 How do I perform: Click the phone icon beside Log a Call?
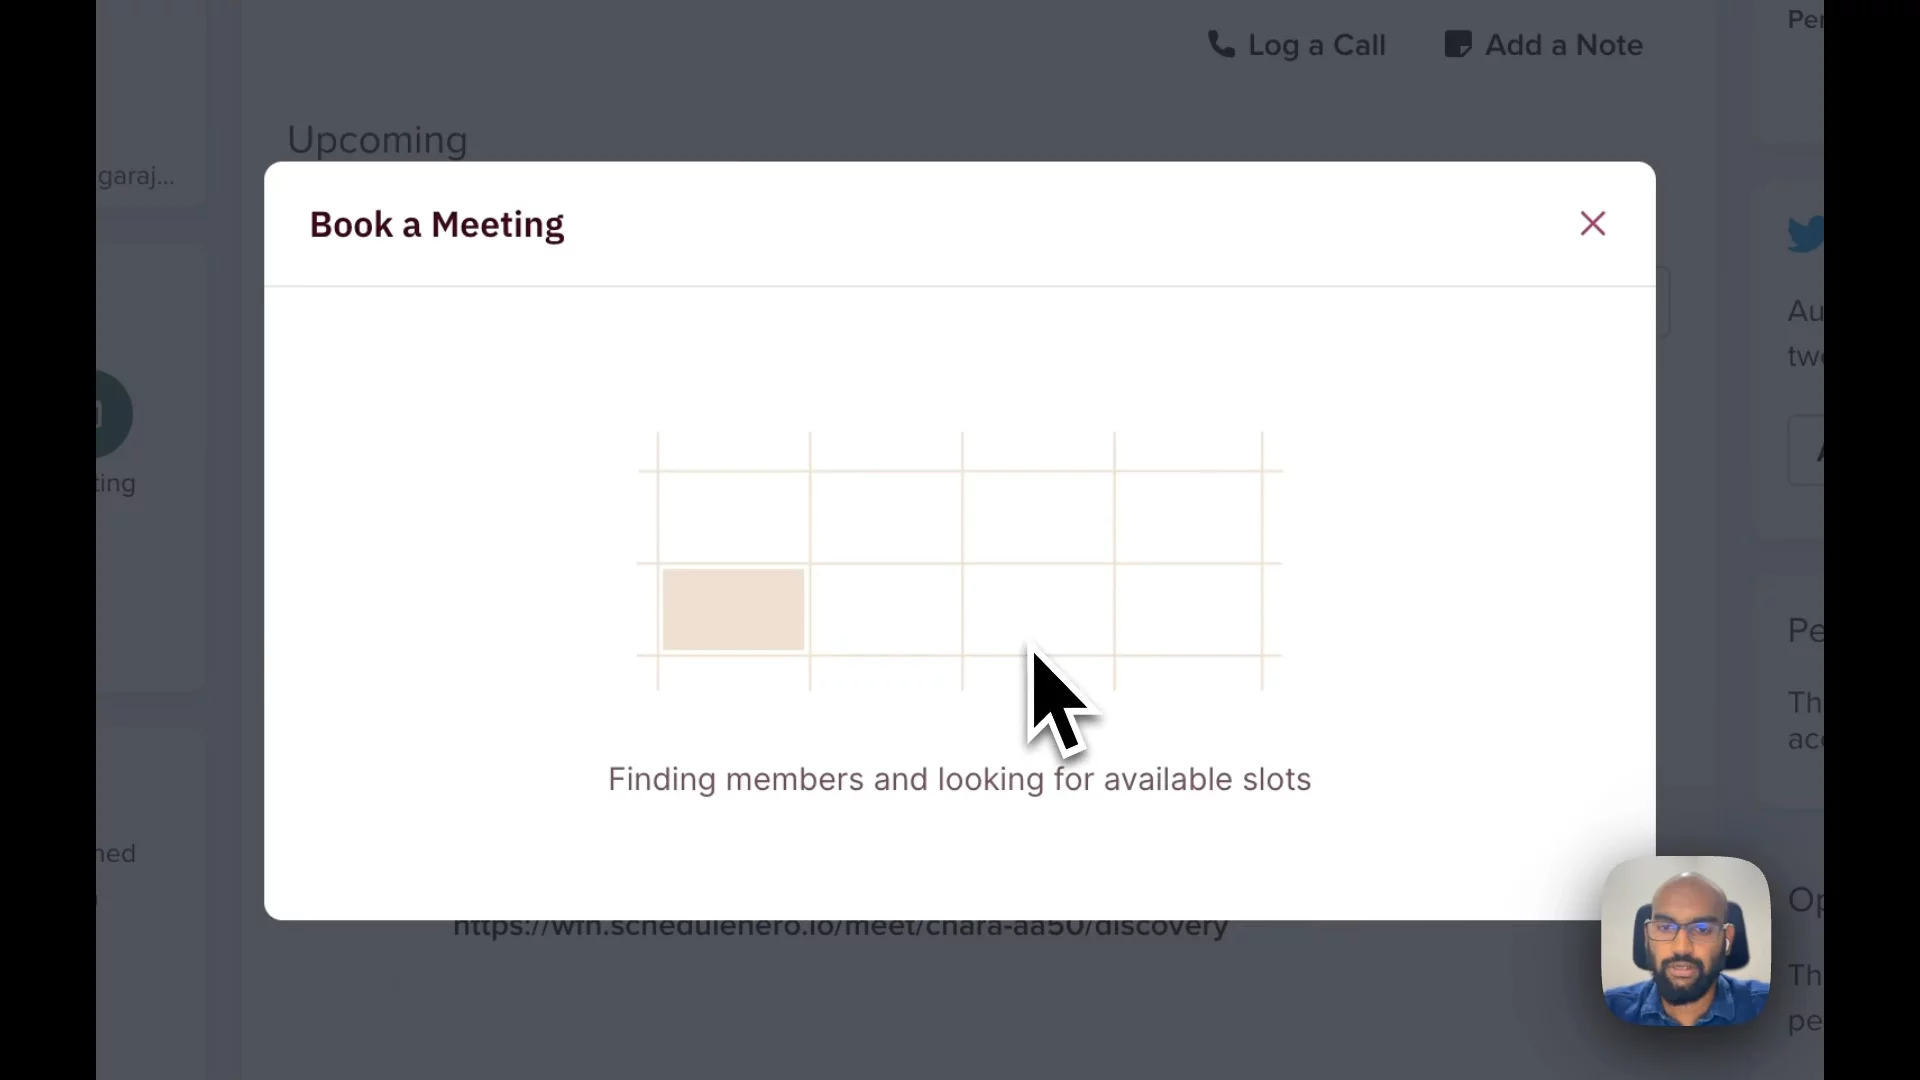pos(1221,45)
